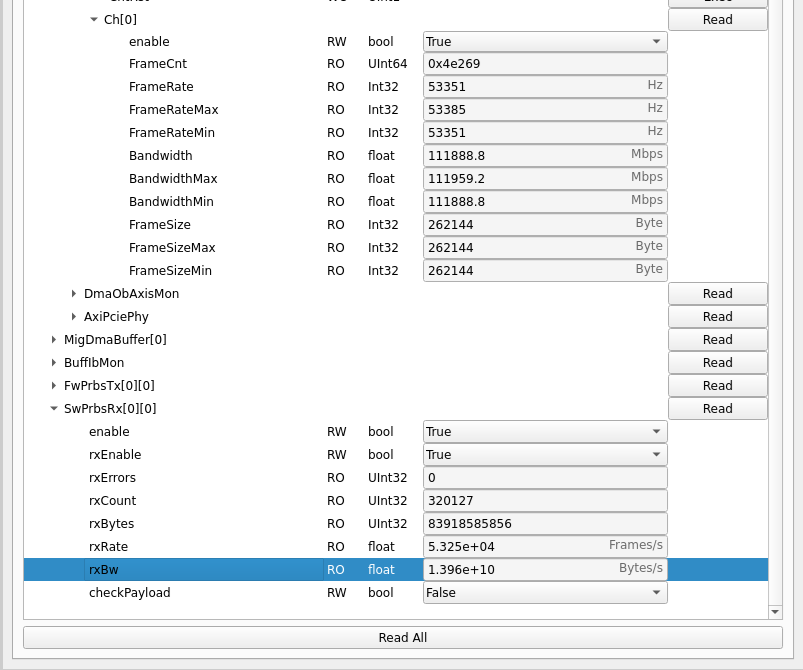Screen dimensions: 803x670
Task: Click the scrollbar down arrow
Action: point(775,611)
